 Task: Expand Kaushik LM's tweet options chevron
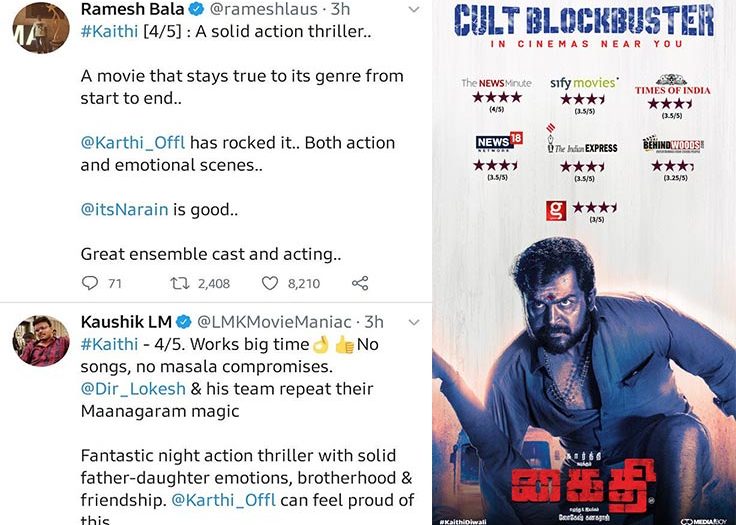click(x=414, y=322)
